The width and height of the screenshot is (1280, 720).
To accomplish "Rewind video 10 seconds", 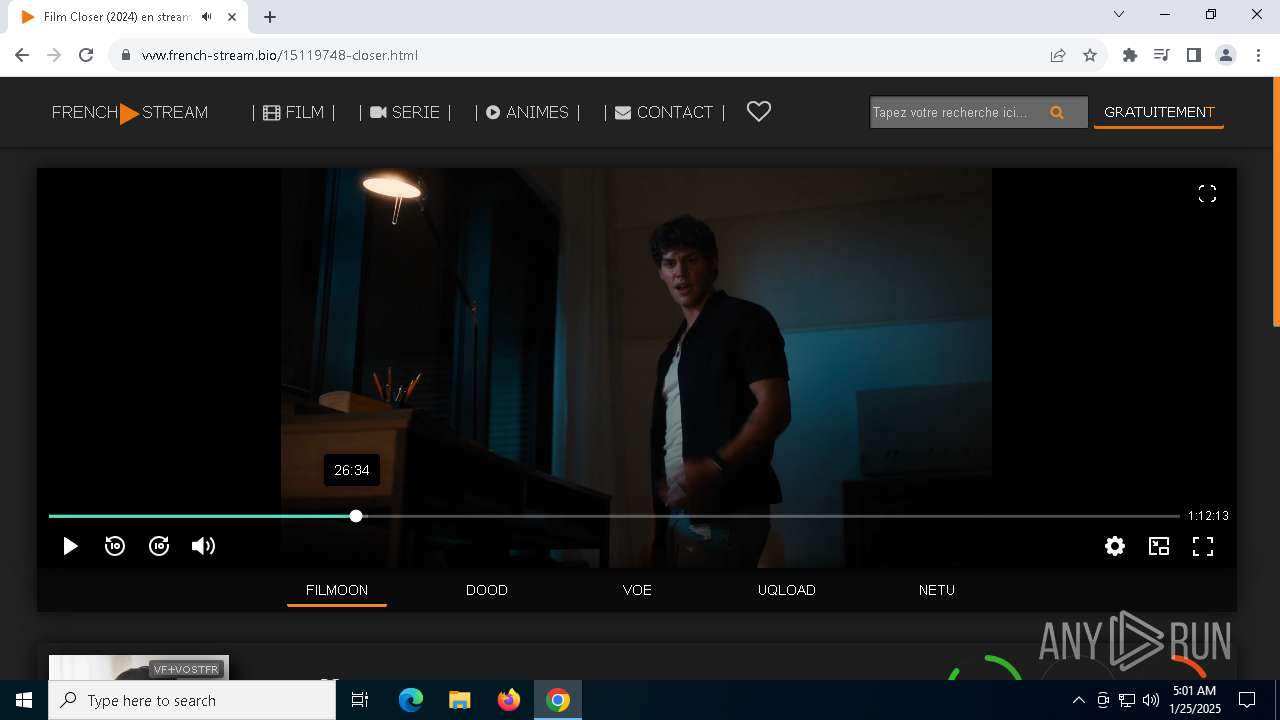I will [115, 546].
